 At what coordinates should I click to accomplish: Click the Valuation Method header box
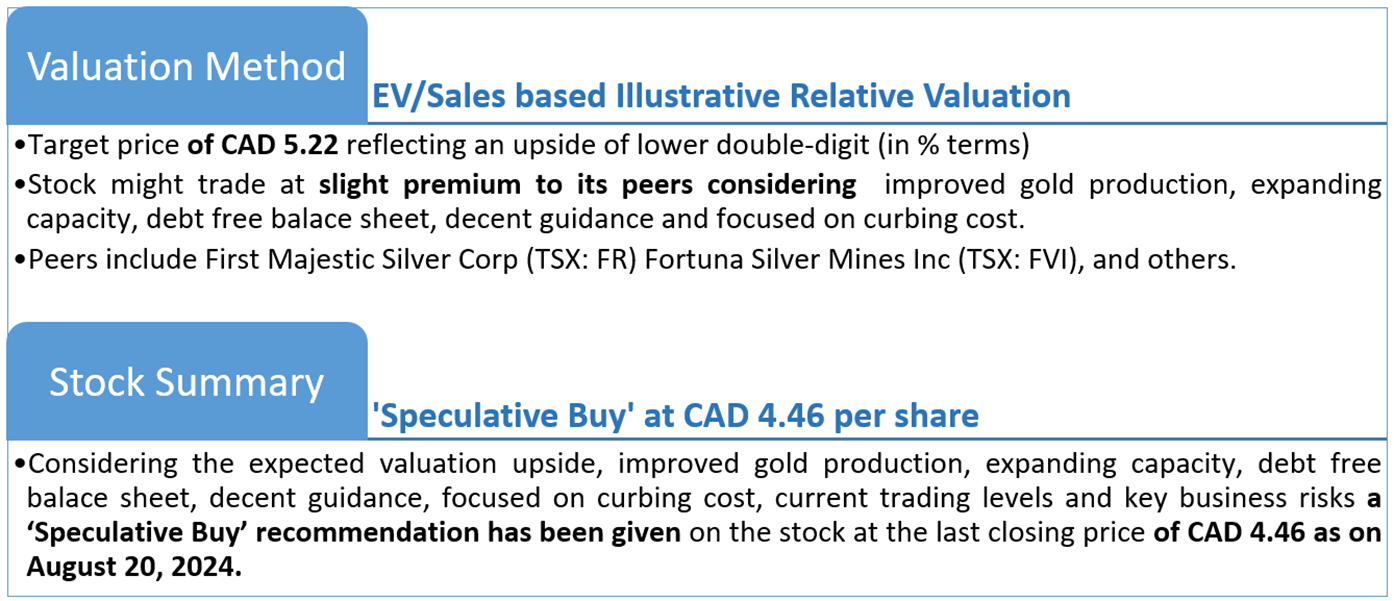[187, 66]
